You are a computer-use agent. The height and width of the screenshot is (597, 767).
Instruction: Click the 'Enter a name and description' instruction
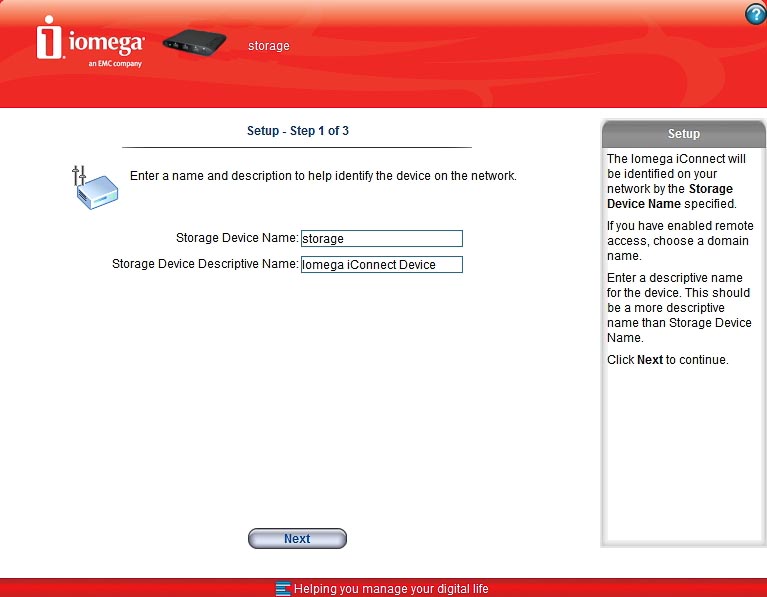(x=323, y=176)
